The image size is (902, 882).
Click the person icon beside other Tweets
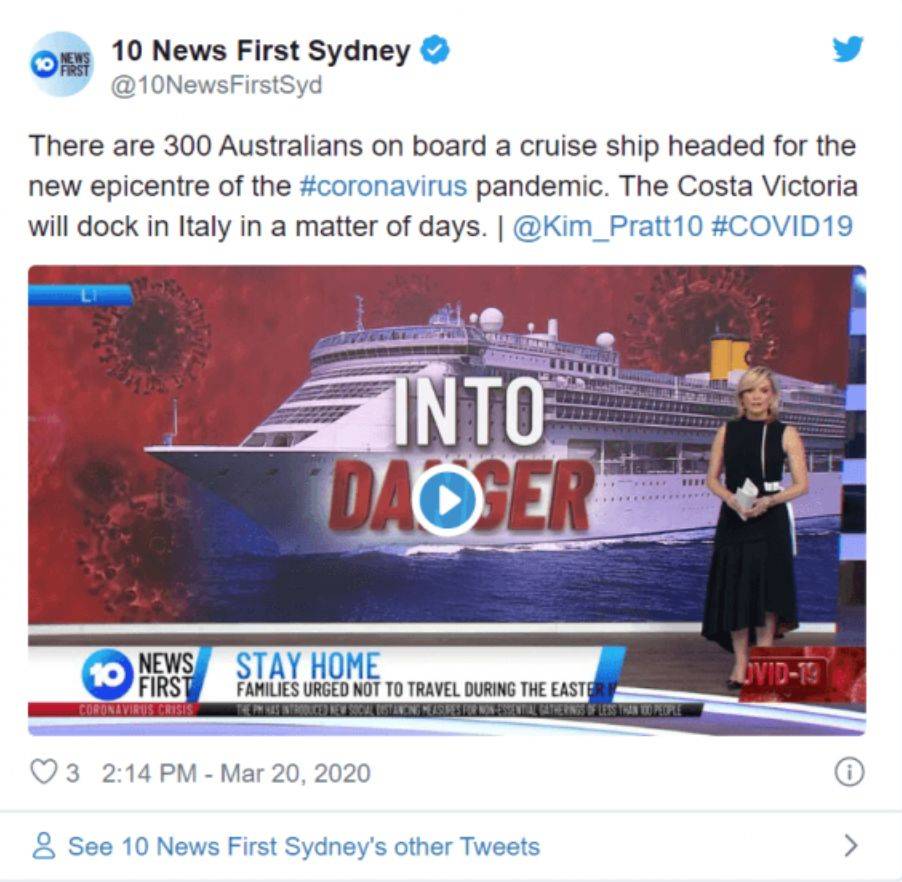[x=44, y=846]
